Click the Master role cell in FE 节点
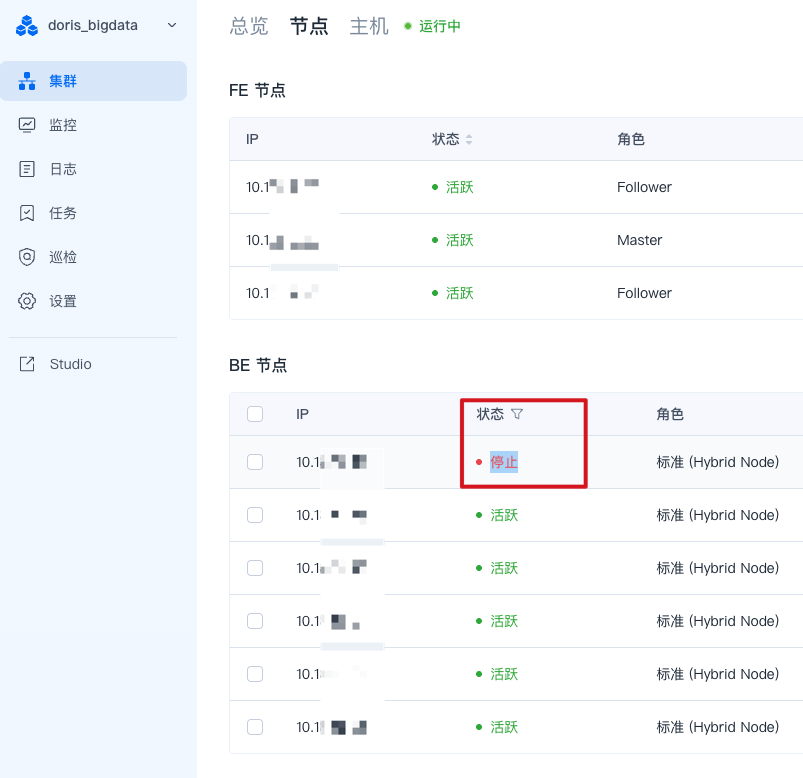Screen dimensions: 803x778 tap(640, 240)
